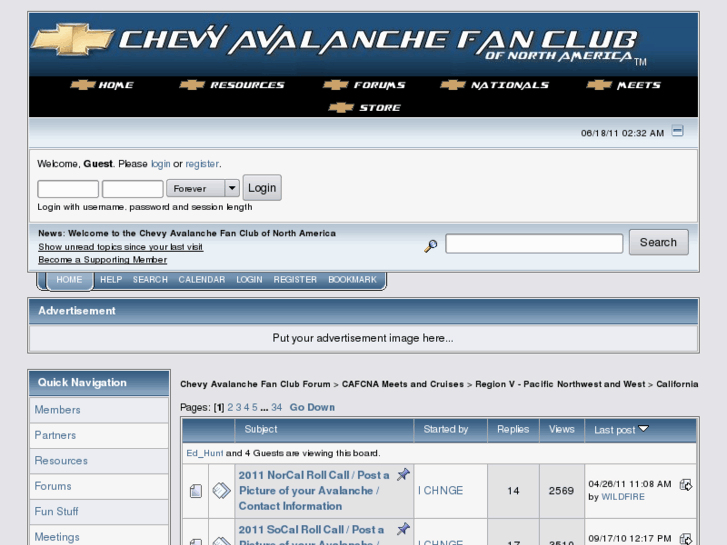Viewport: 727px width, 545px height.
Task: Open Resources in Quick Navigation
Action: (x=61, y=461)
